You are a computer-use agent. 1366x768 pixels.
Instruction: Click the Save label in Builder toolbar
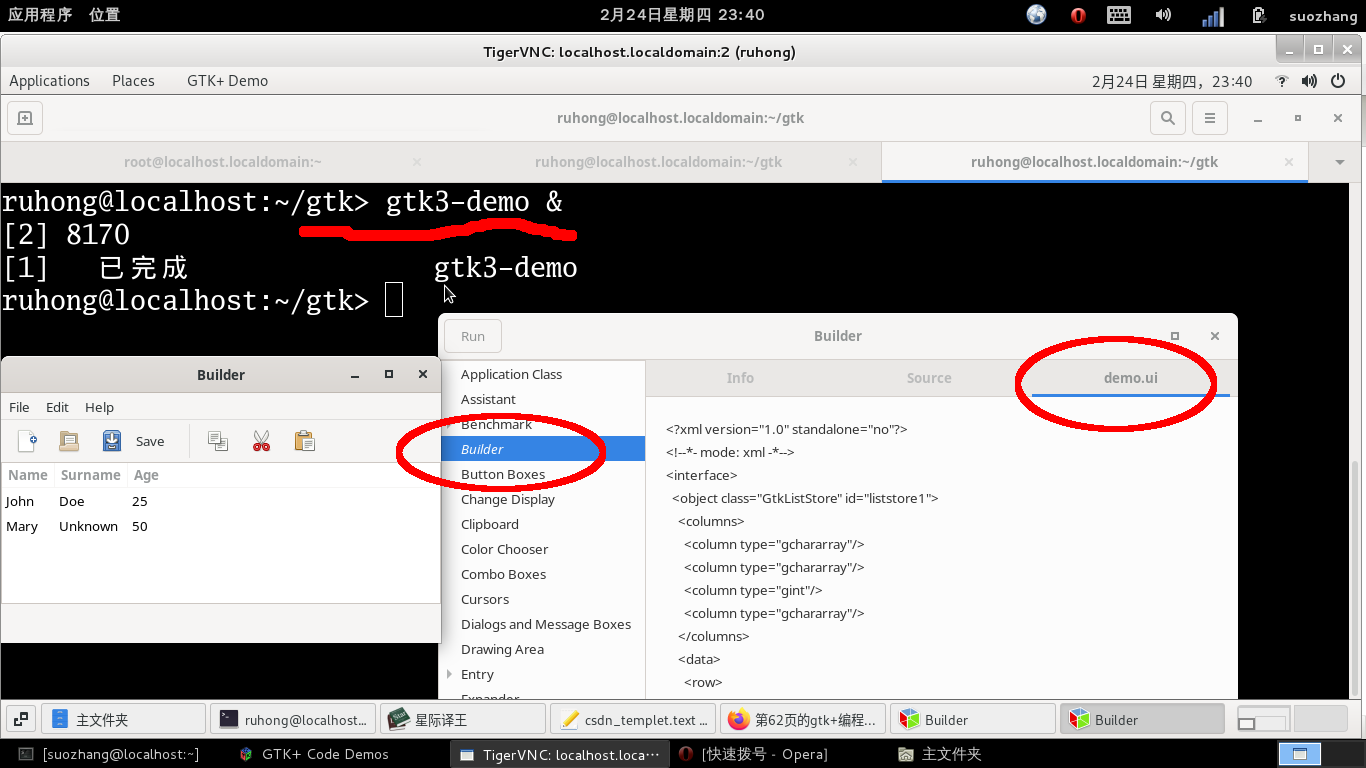[x=150, y=441]
